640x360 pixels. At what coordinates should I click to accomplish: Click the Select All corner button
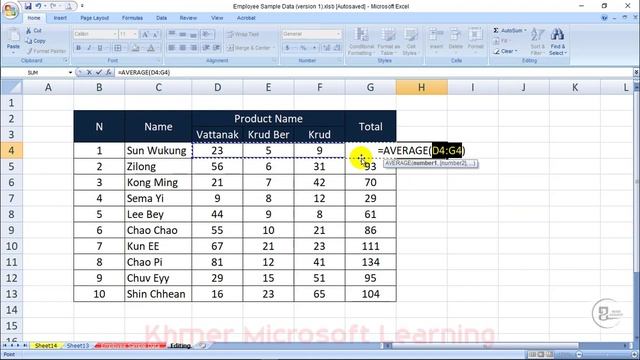(x=11, y=87)
